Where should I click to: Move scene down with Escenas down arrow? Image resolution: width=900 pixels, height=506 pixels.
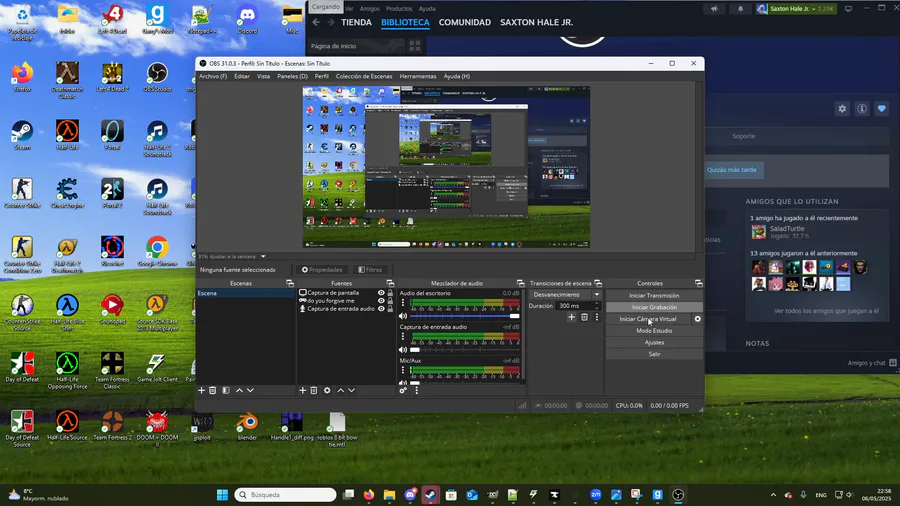coord(250,390)
